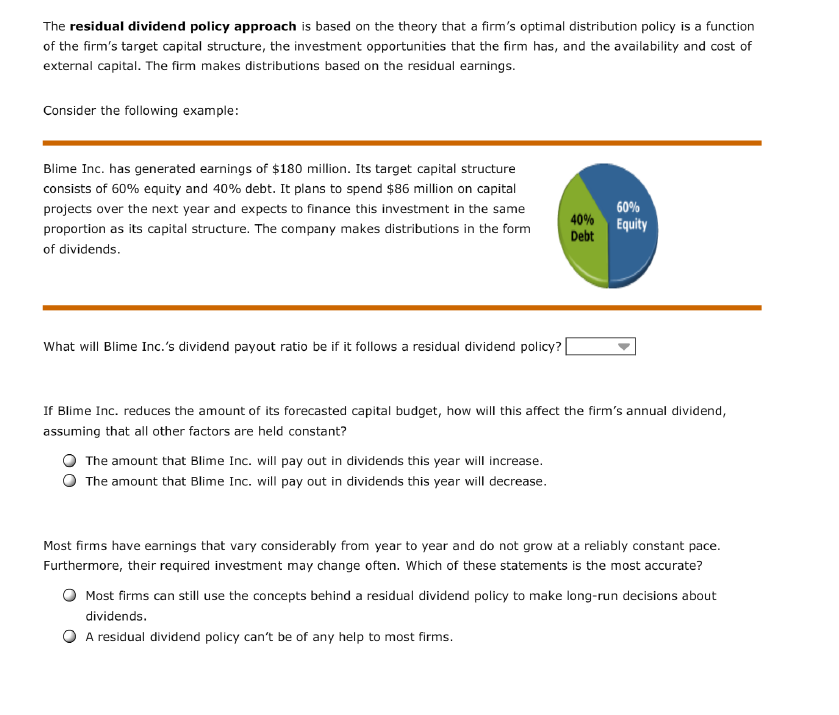Screen dimensions: 839x715
Task: Click the capital structure pie chart
Action: point(606,225)
